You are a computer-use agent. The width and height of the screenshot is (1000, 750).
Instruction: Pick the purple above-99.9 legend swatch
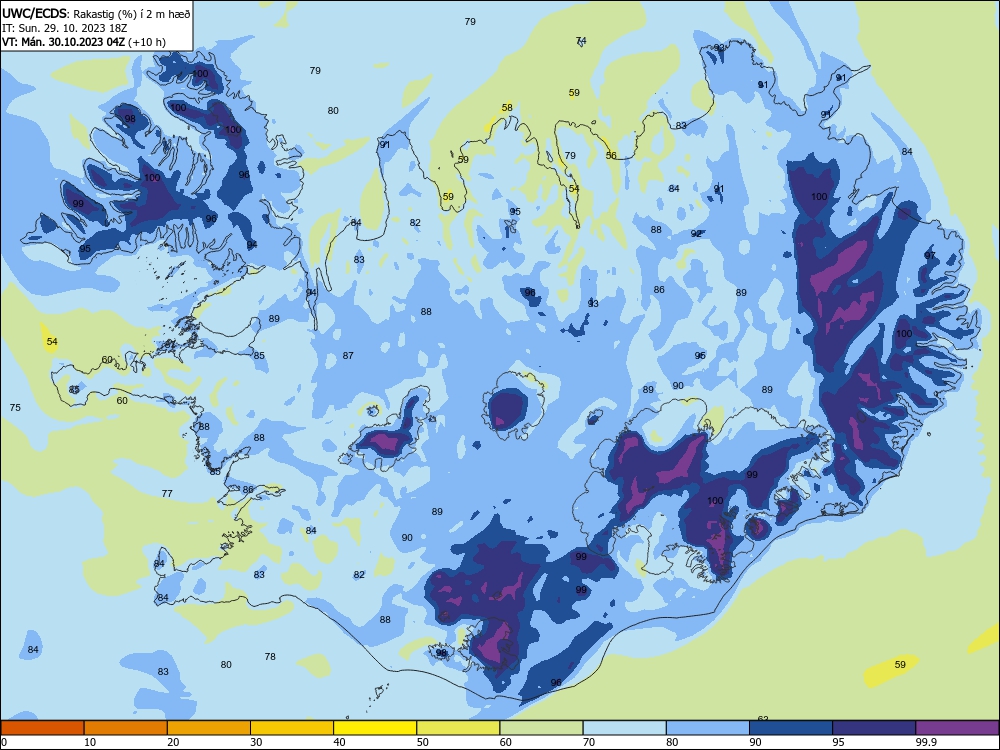(957, 728)
